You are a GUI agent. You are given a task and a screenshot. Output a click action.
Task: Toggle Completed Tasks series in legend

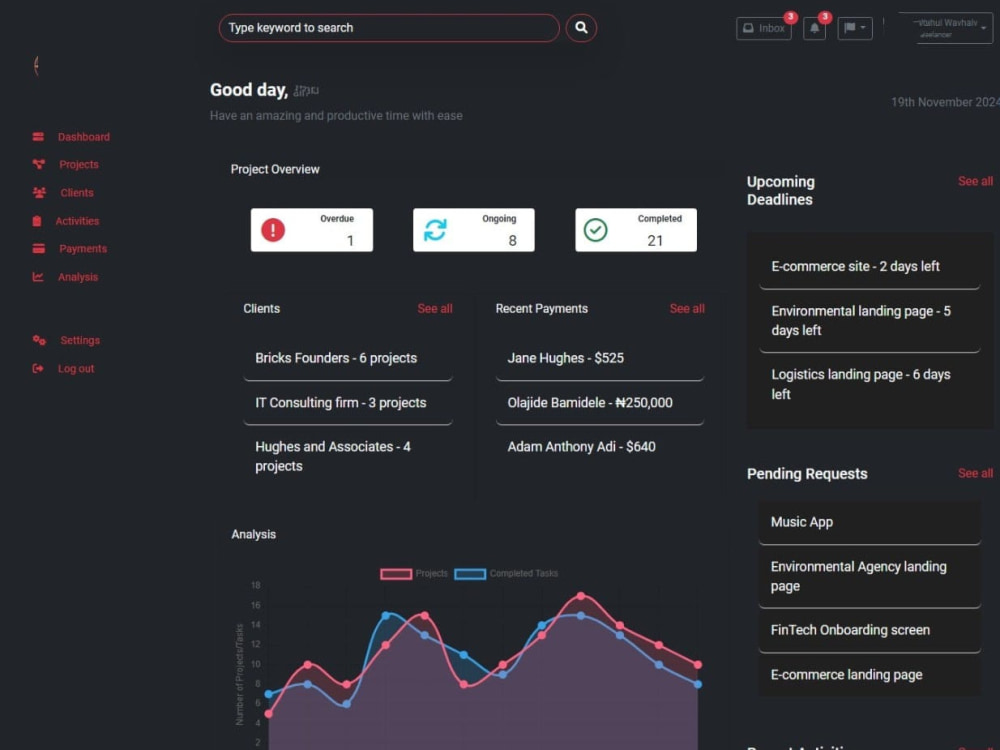click(506, 574)
